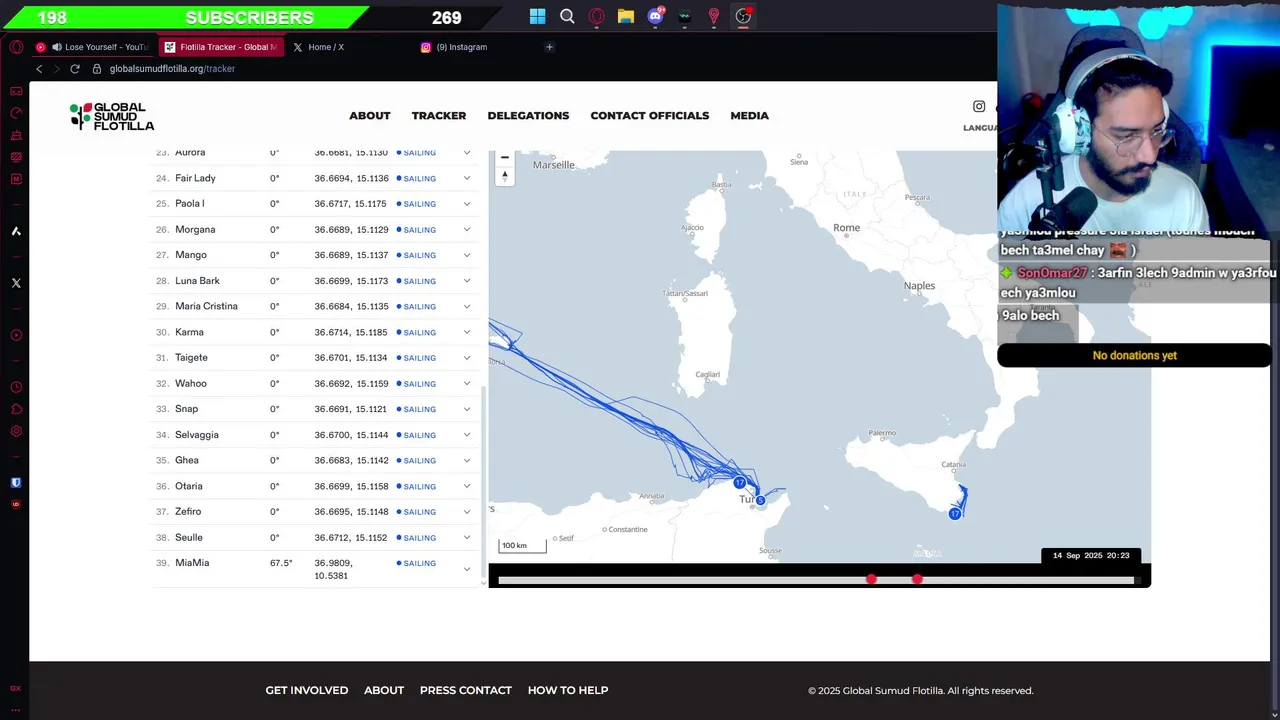Expand the Zefiro vessel row

[467, 512]
